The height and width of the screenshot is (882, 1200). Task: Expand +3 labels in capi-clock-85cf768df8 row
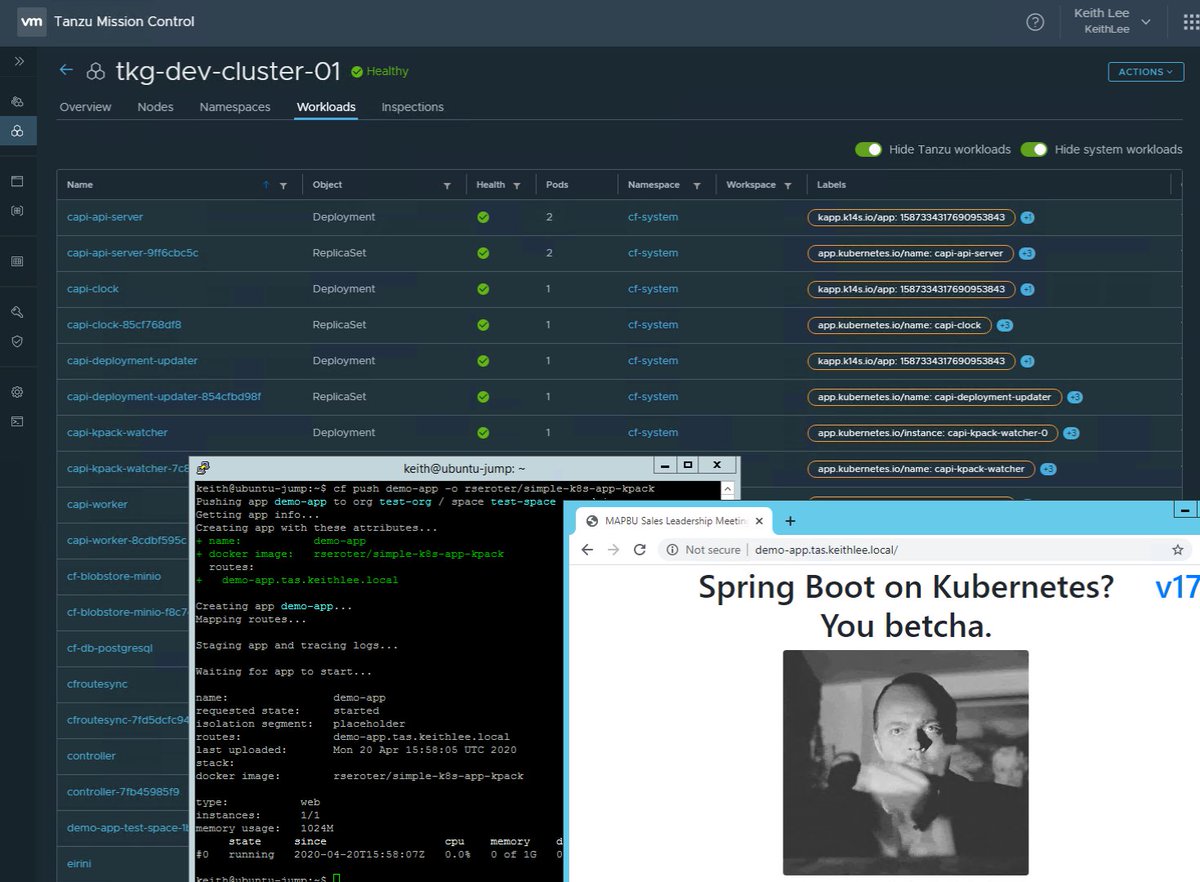(1005, 325)
